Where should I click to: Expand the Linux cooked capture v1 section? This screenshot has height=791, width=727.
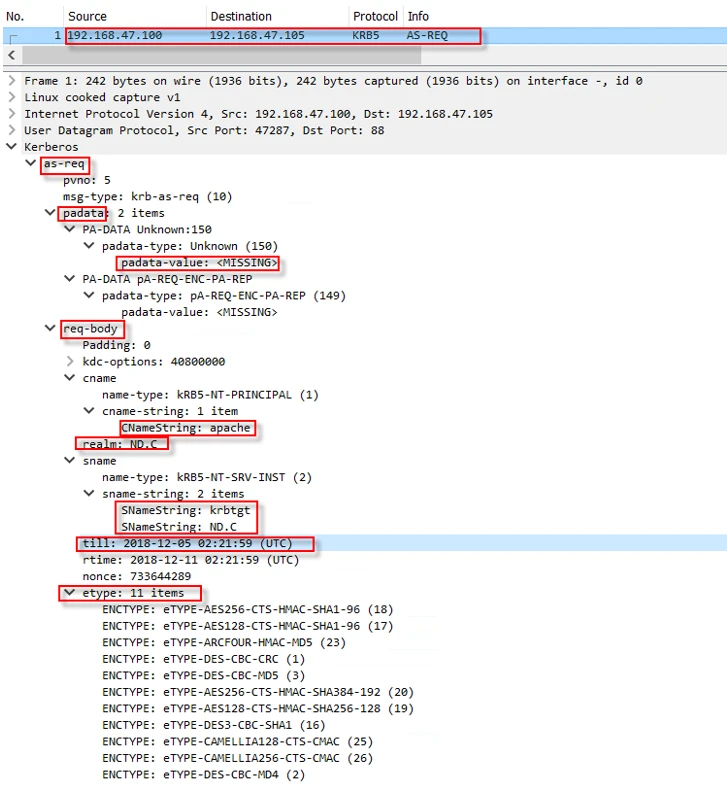point(11,97)
